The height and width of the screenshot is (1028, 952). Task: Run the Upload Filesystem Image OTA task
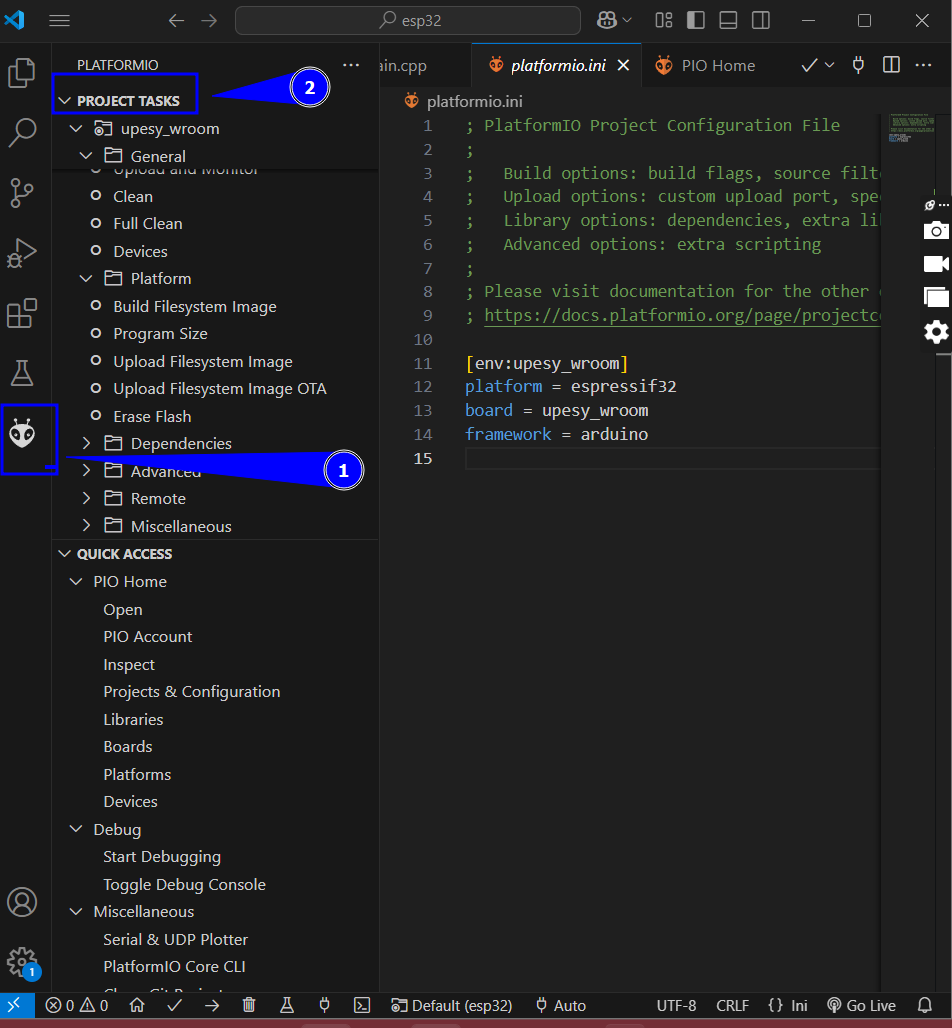(x=220, y=389)
